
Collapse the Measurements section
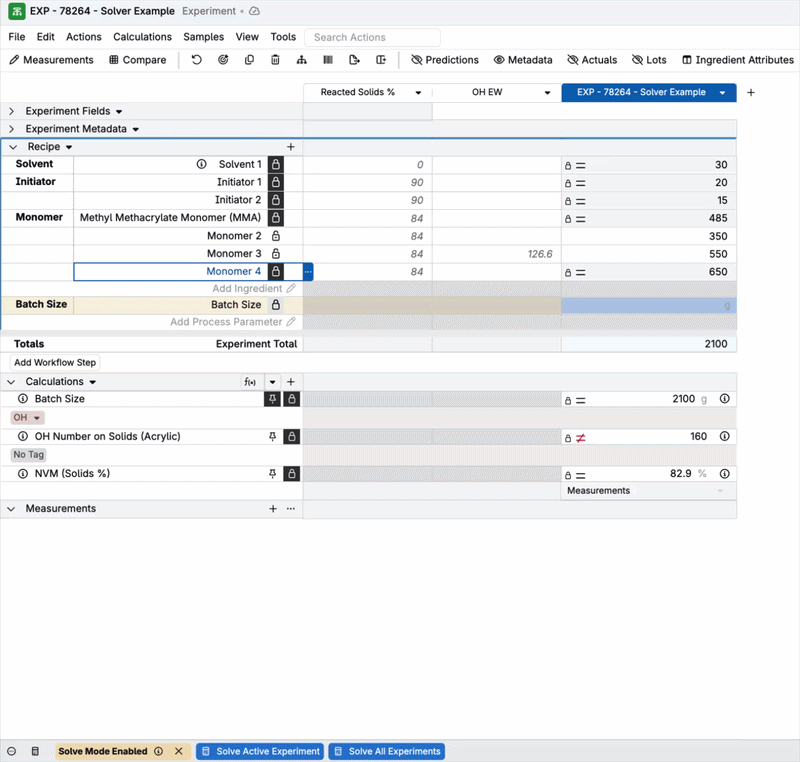pos(12,509)
